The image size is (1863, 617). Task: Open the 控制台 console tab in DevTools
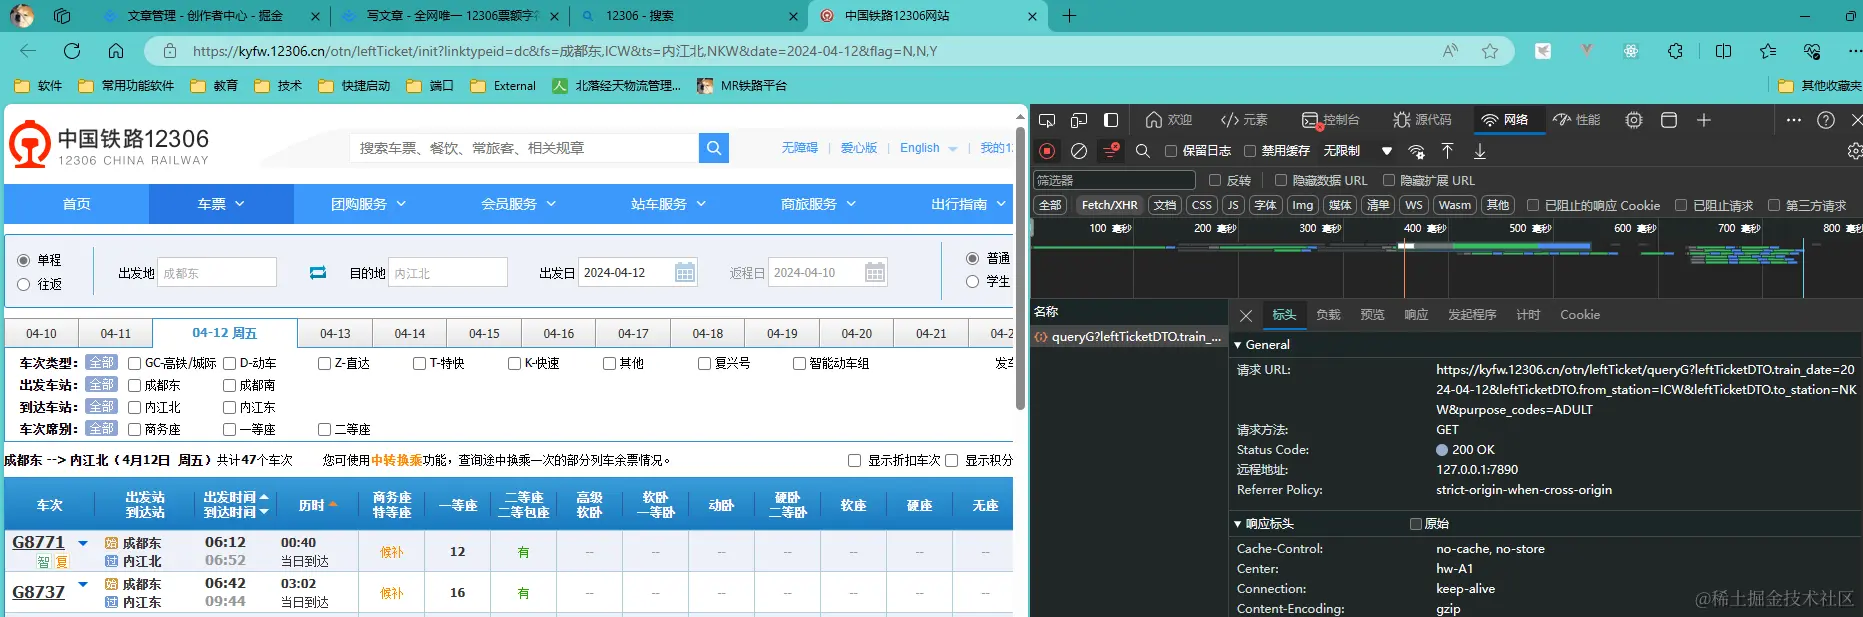(x=1331, y=120)
